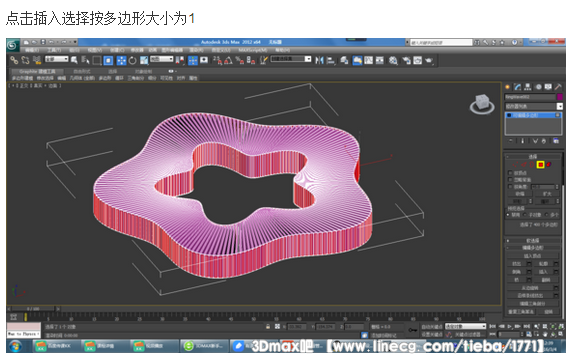Screen dimensions: 573x363
Task: Expand the 软选择 rollout
Action: point(533,240)
